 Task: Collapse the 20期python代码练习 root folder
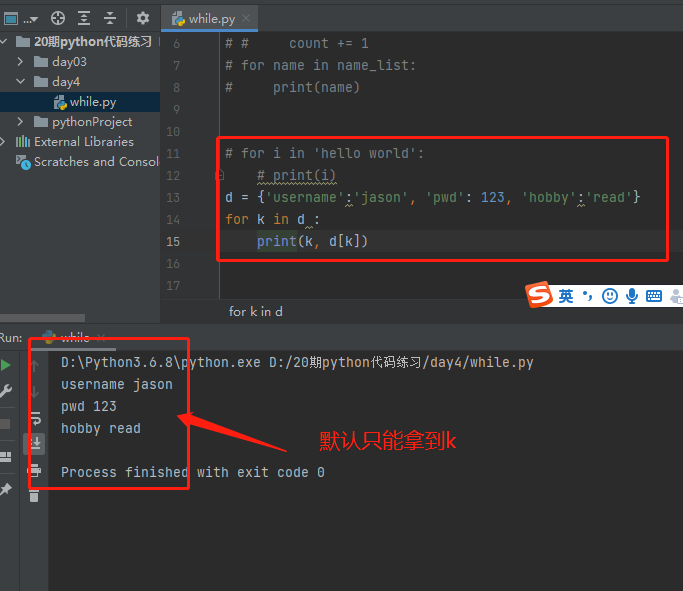[x=4, y=42]
